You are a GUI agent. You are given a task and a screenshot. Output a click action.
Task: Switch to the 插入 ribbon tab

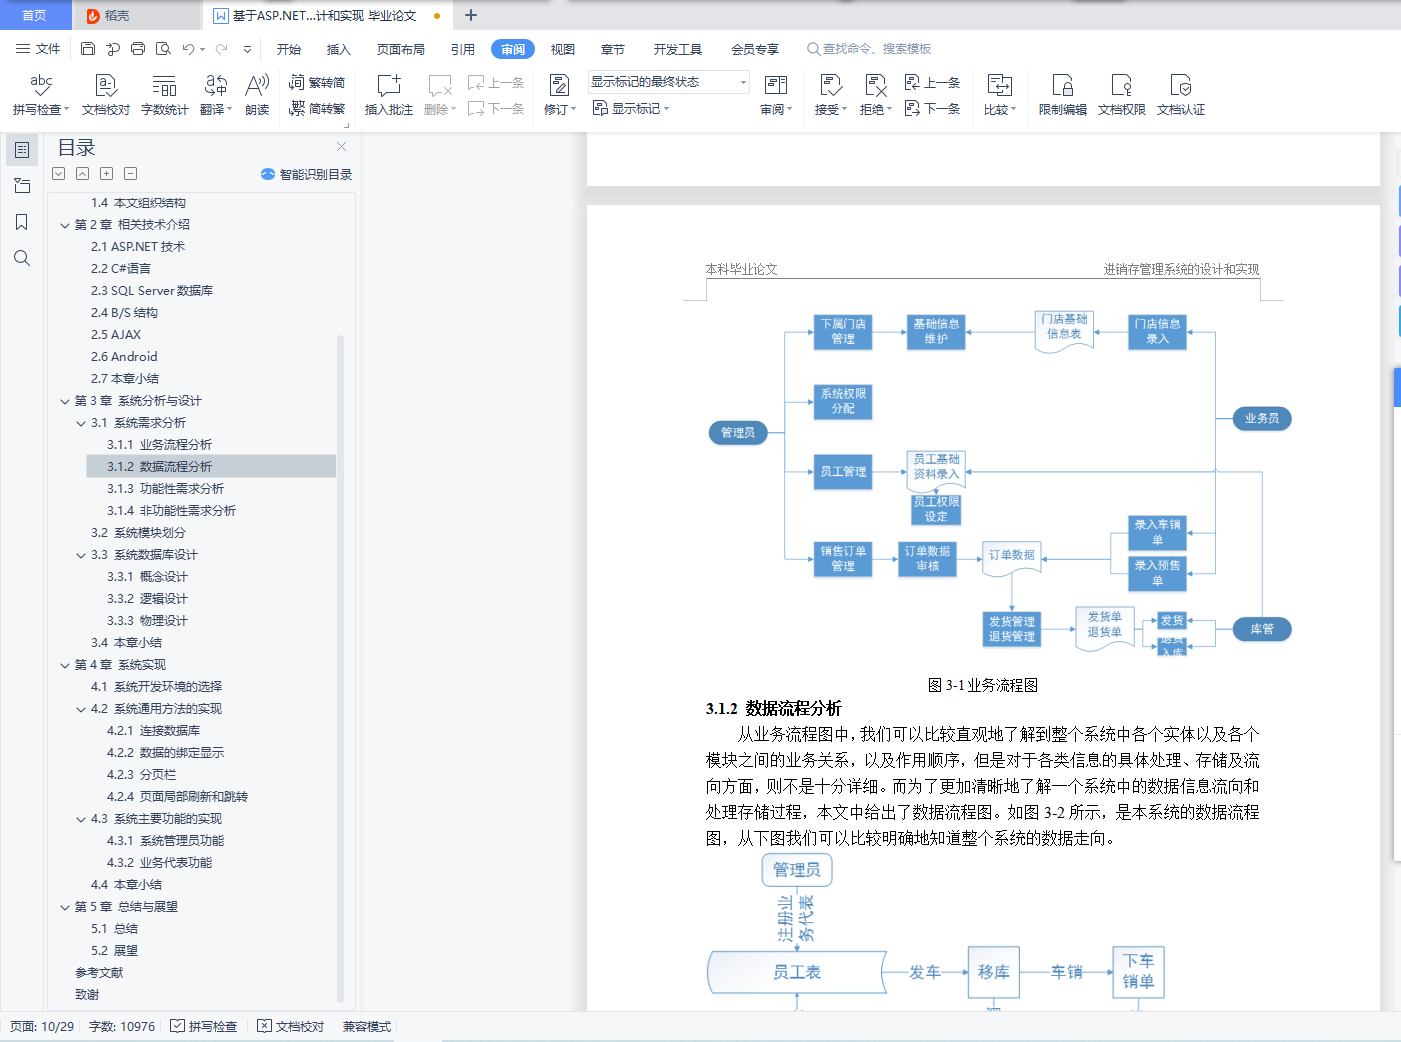[x=339, y=49]
